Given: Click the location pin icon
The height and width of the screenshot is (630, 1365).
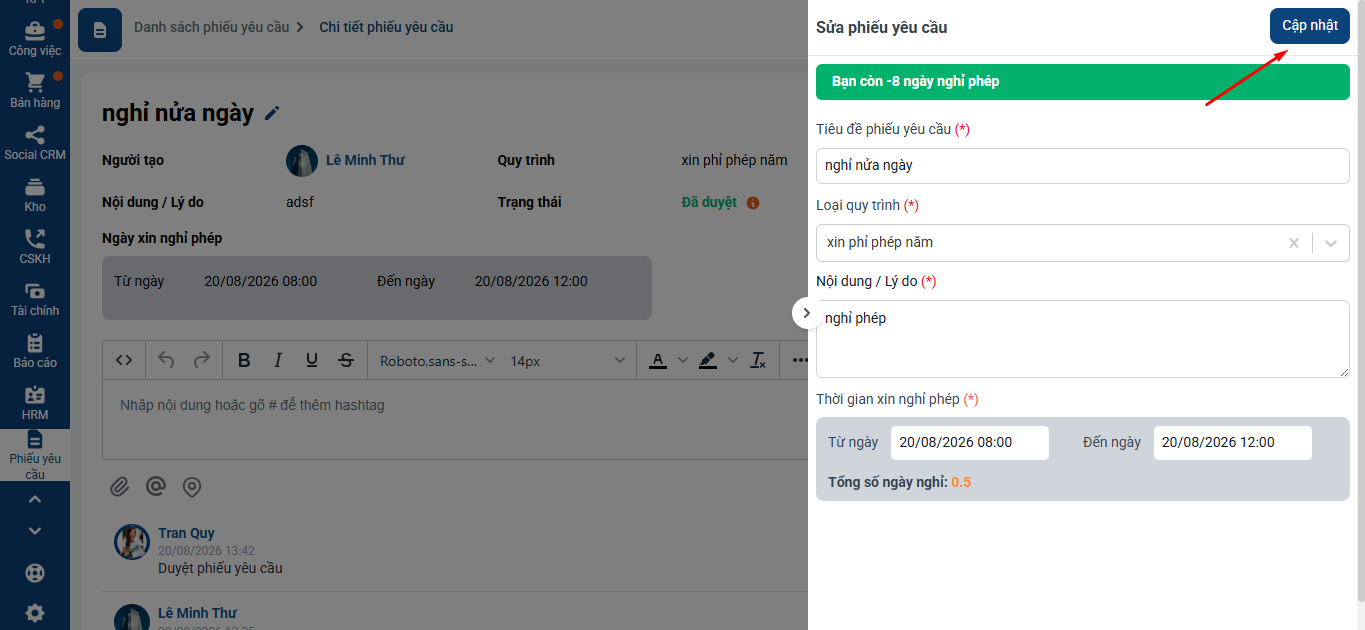Looking at the screenshot, I should tap(192, 487).
